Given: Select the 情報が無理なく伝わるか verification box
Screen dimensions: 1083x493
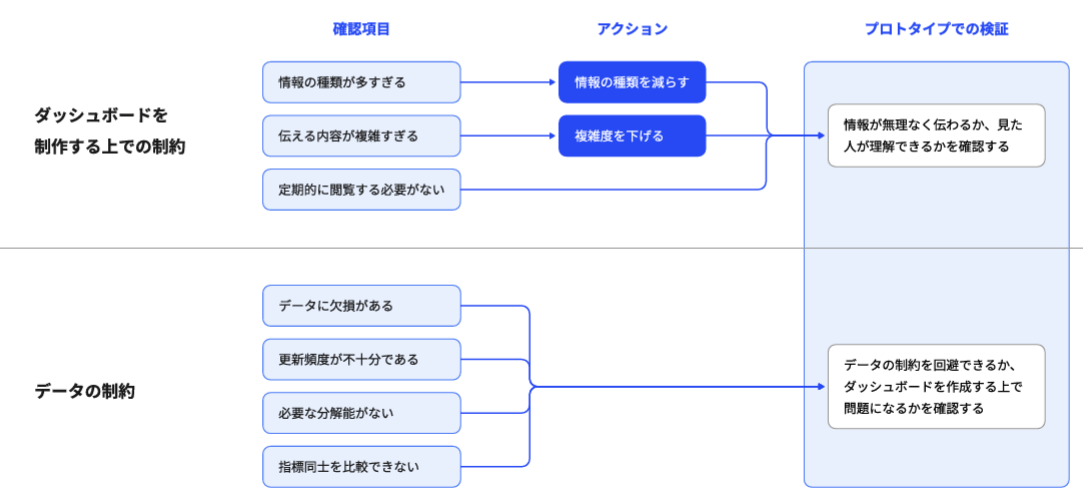Looking at the screenshot, I should [936, 135].
